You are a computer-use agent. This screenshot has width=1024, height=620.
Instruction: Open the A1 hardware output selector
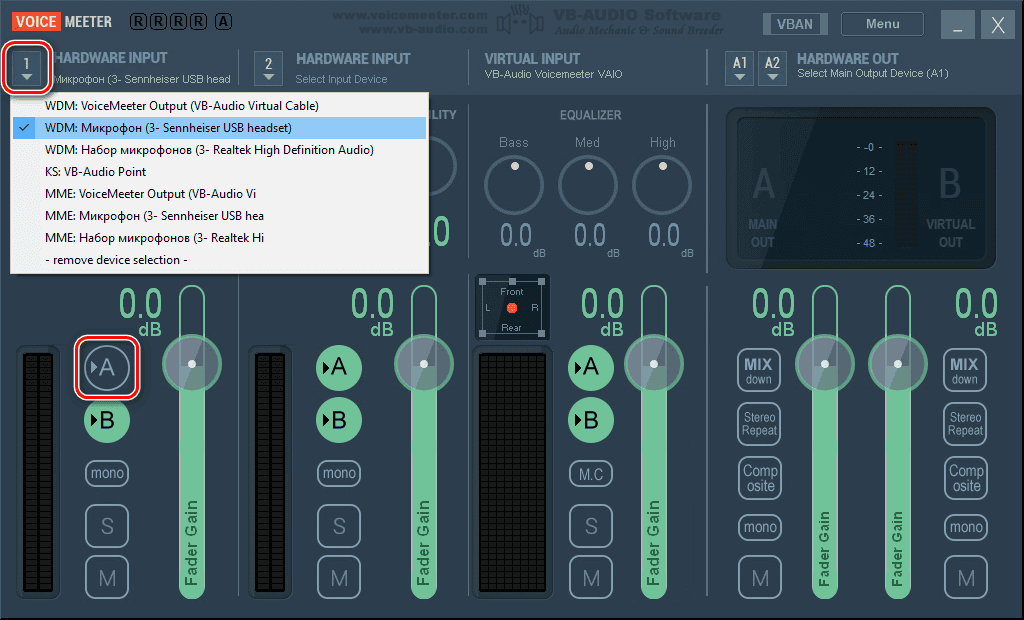coord(739,68)
